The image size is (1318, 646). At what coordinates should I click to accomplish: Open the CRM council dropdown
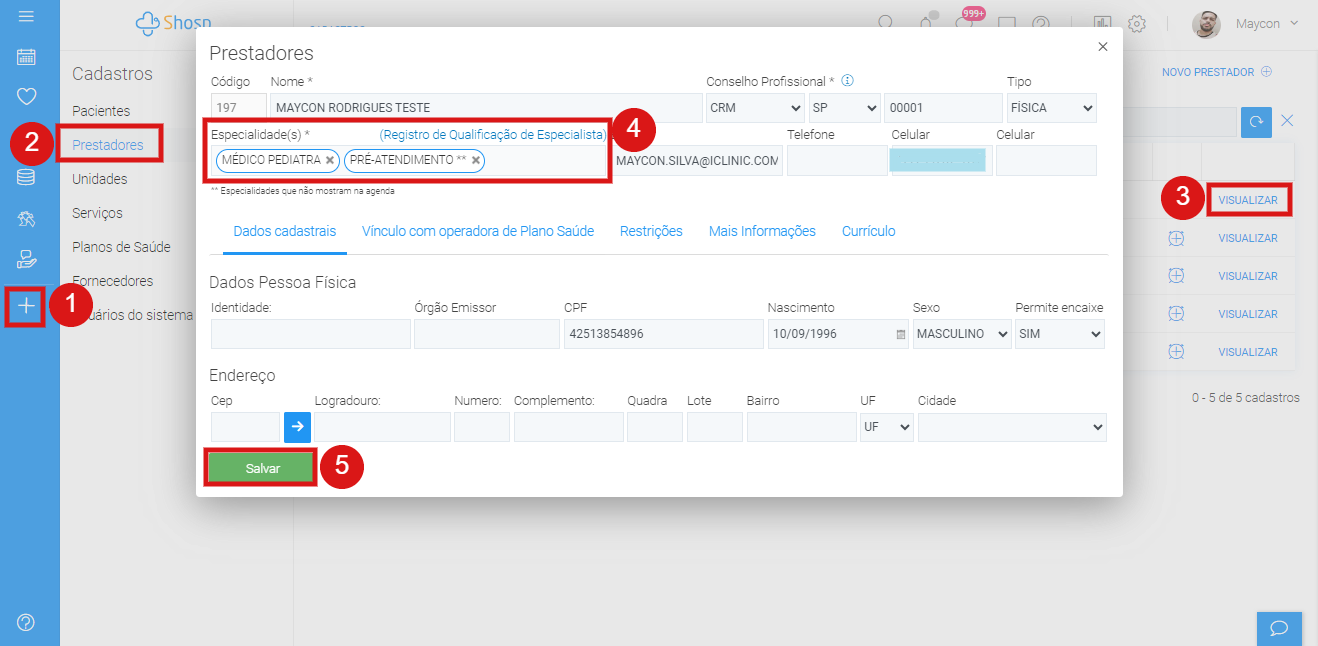point(755,108)
